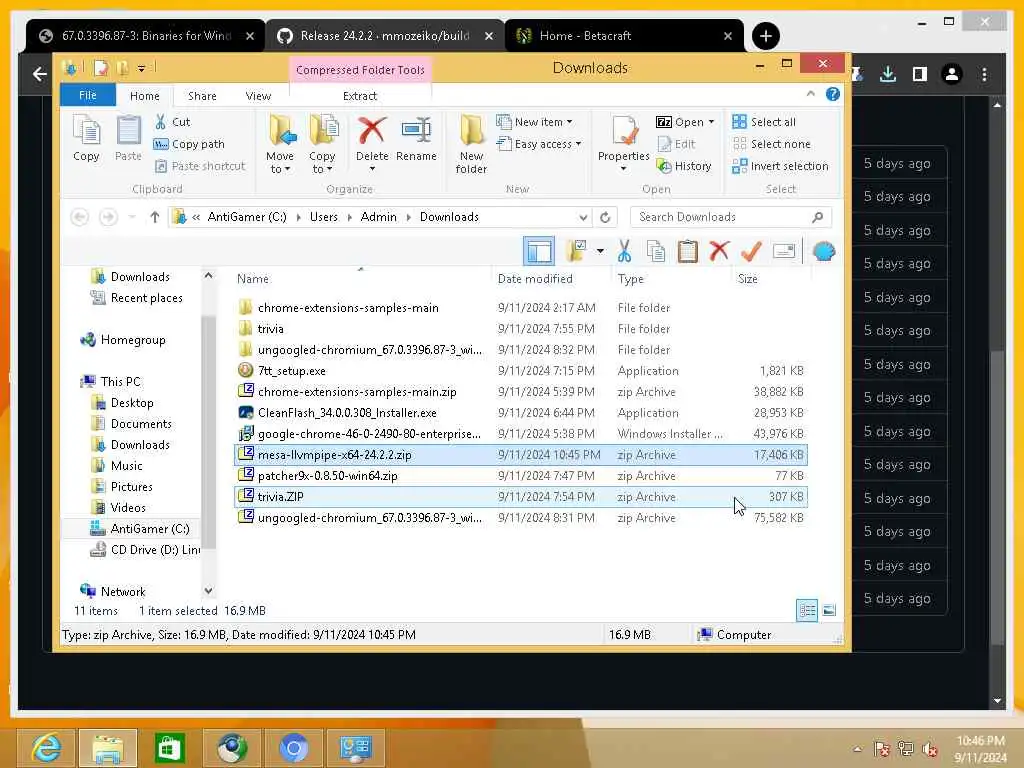Switch to large icons view button
This screenshot has height=768, width=1024.
(x=829, y=611)
